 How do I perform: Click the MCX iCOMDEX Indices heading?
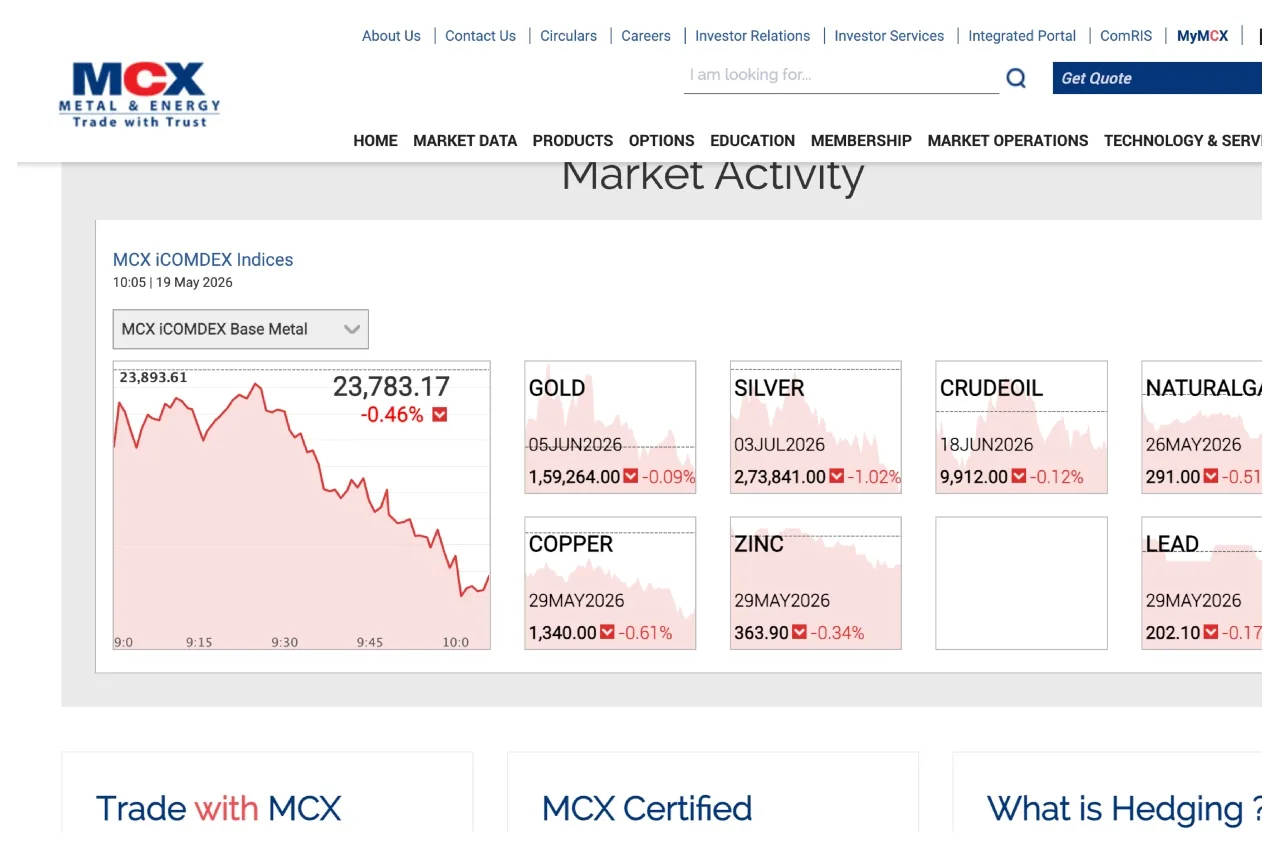[203, 260]
